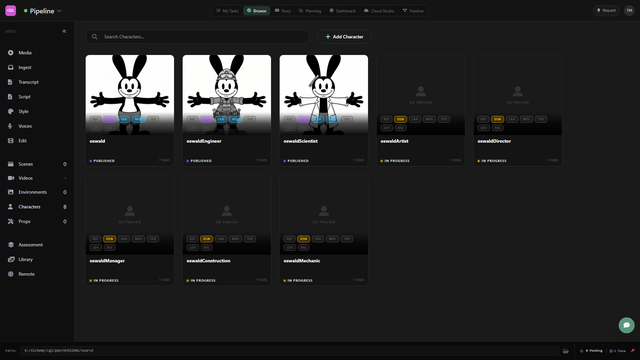Viewport: 640px width, 360px height.
Task: Open the Cloud Studio tab
Action: pyautogui.click(x=379, y=11)
